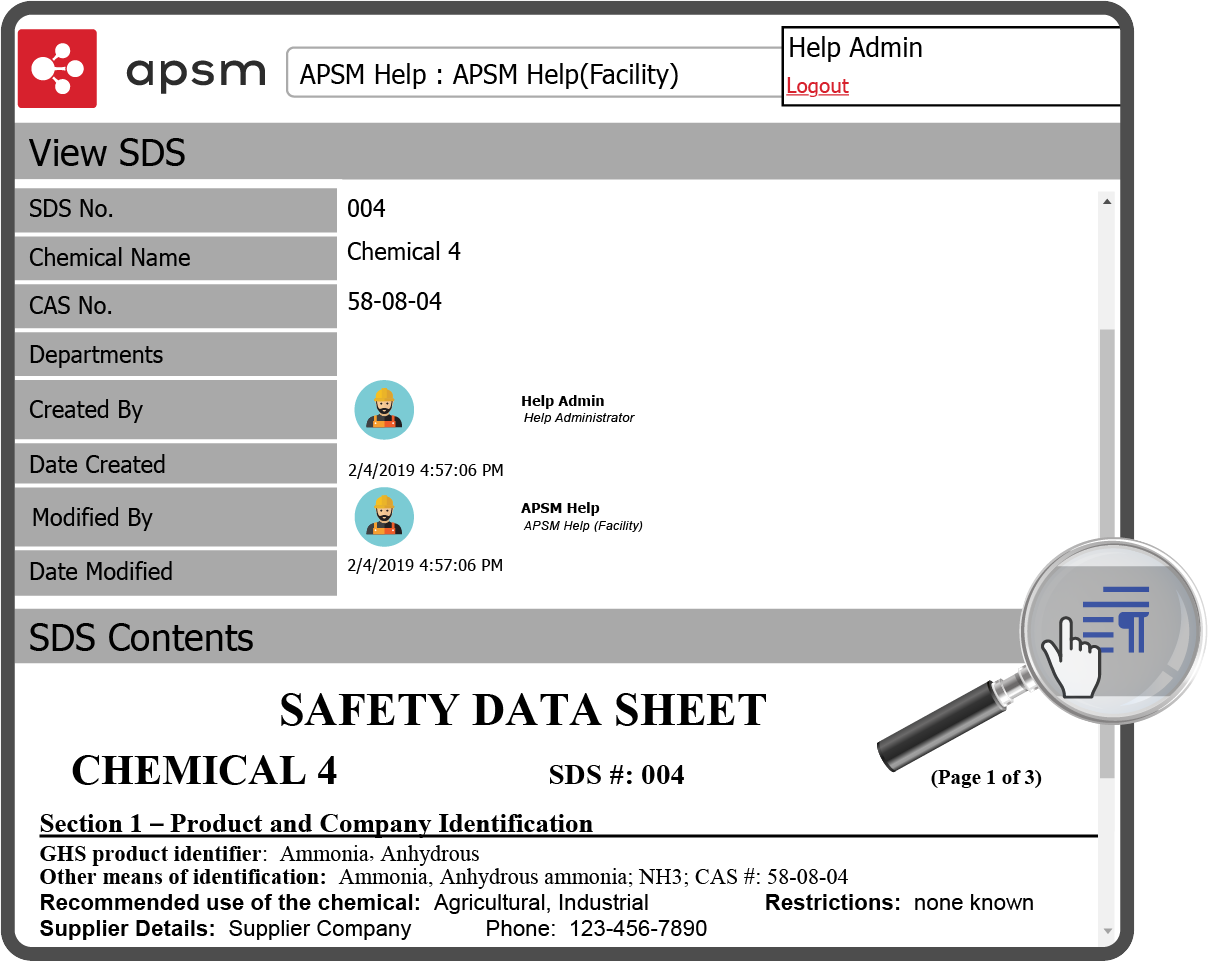Click the Date Modified label
1210x961 pixels.
pyautogui.click(x=101, y=572)
